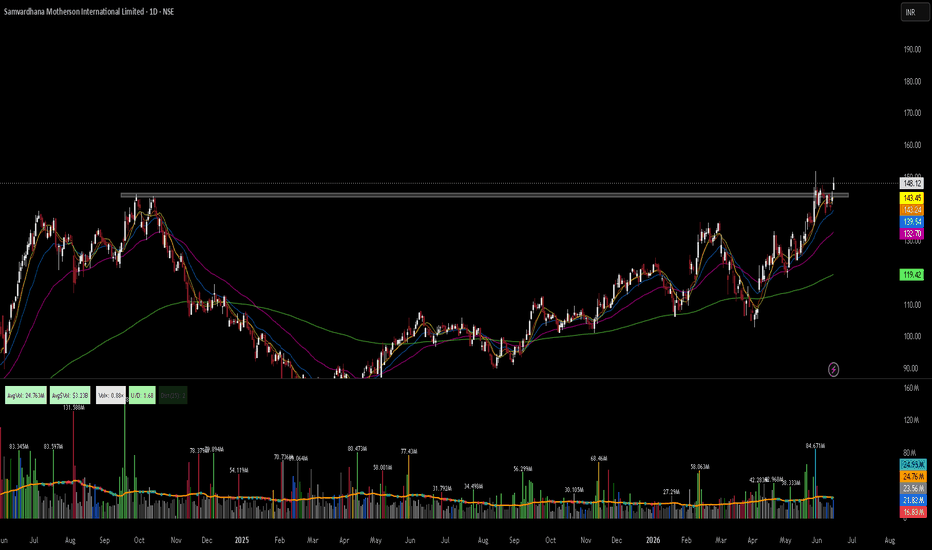Screen dimensions: 932x550
Task: Click the magenta 132.70 price tag
Action: pos(912,234)
